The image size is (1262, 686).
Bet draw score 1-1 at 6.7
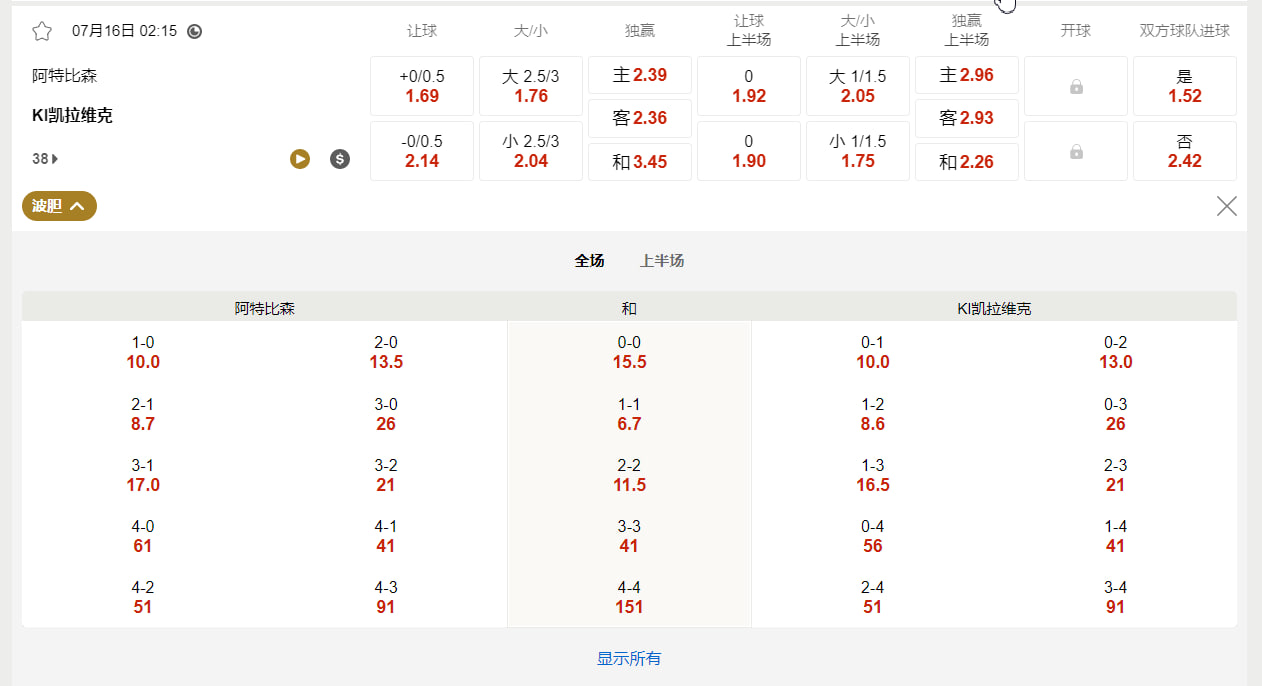click(x=629, y=414)
